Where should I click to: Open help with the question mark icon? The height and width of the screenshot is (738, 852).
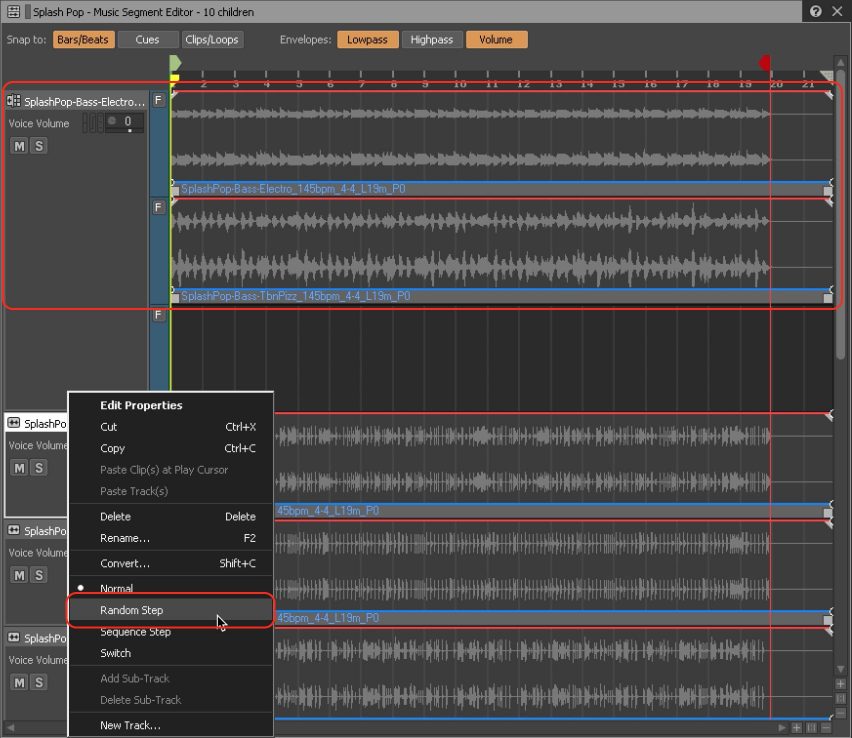coord(816,11)
